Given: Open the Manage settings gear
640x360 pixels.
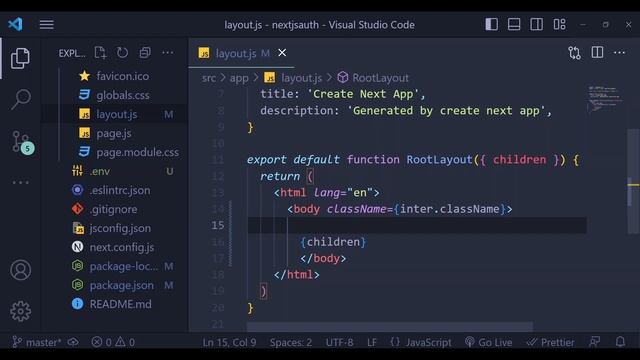Looking at the screenshot, I should 20,311.
